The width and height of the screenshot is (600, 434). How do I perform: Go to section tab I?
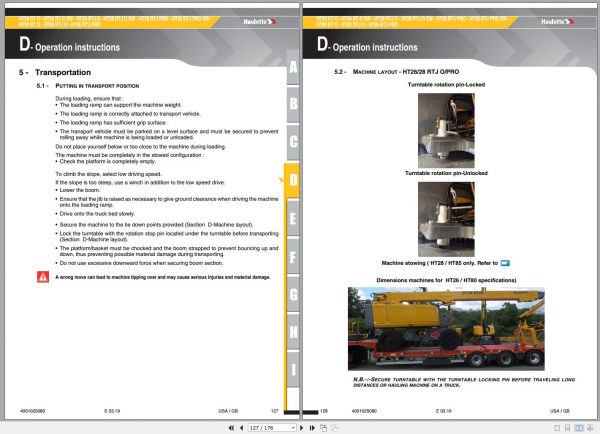click(292, 369)
